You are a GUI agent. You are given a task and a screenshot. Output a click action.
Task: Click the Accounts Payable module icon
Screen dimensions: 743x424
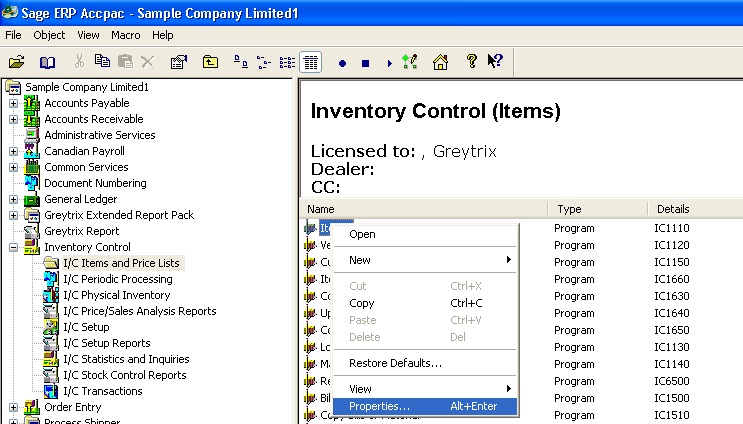[x=32, y=103]
